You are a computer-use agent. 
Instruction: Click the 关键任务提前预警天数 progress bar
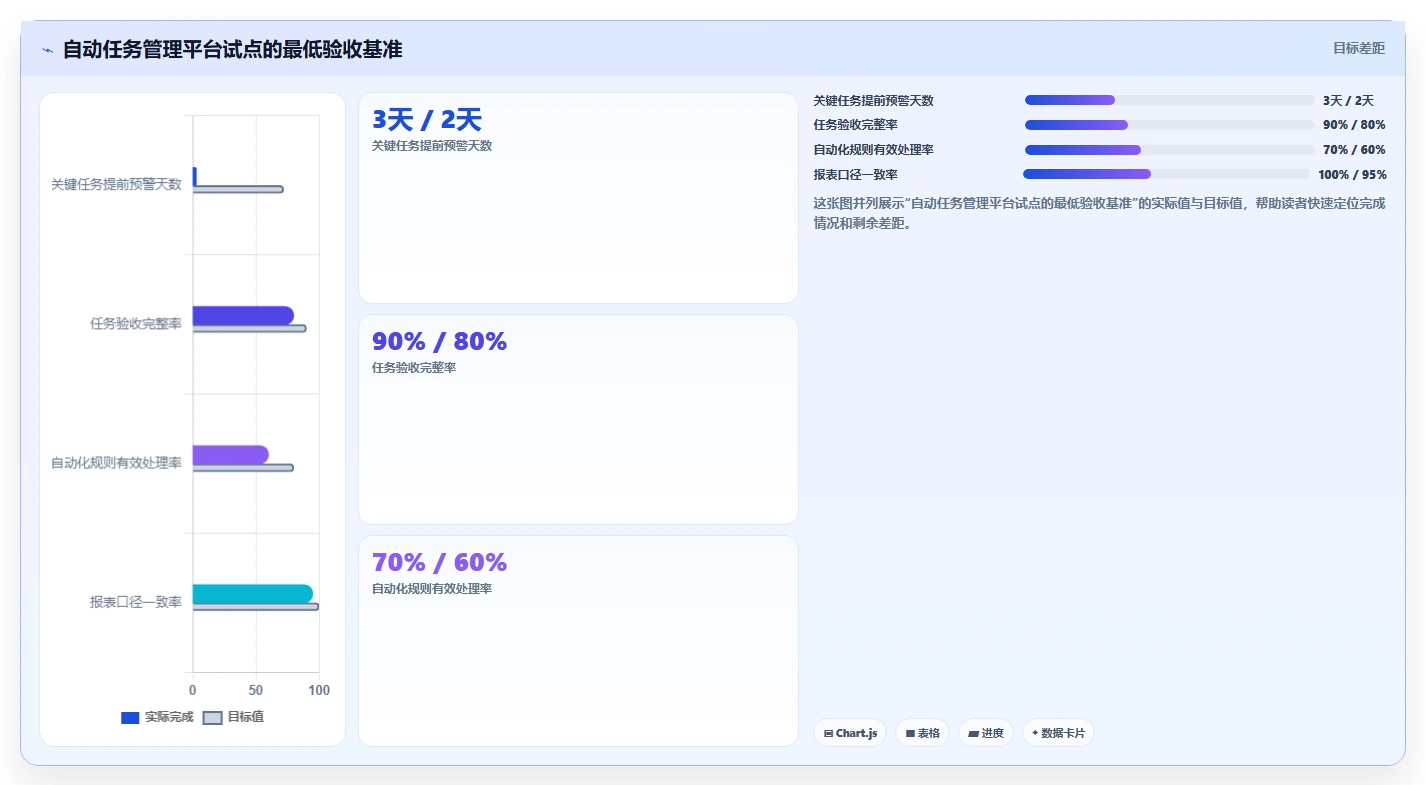pos(1170,100)
